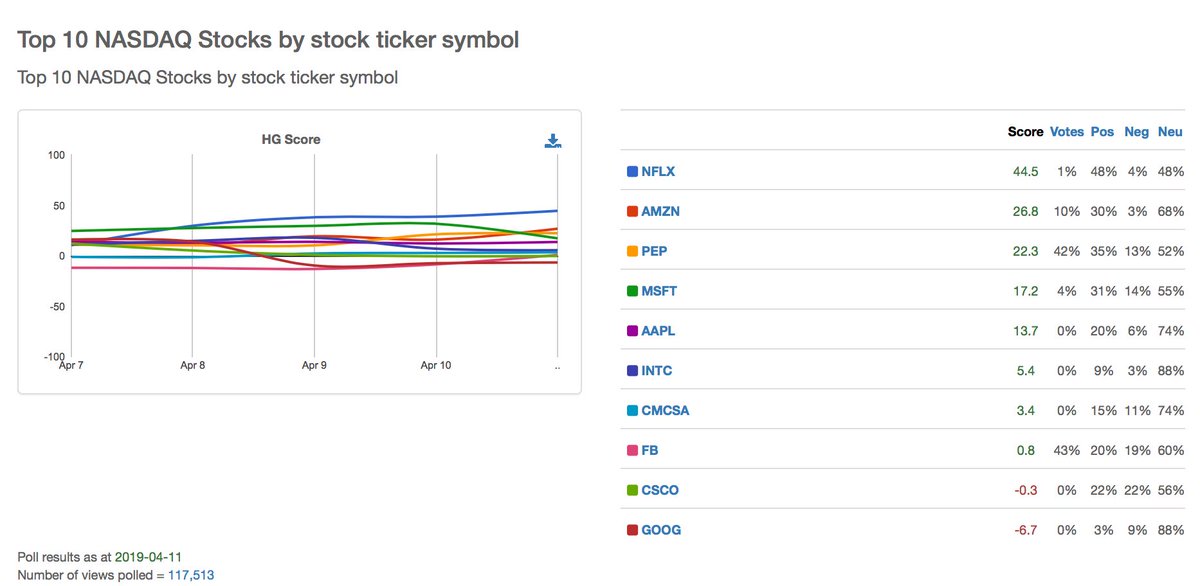Click the Apr 10 axis label

tap(436, 366)
